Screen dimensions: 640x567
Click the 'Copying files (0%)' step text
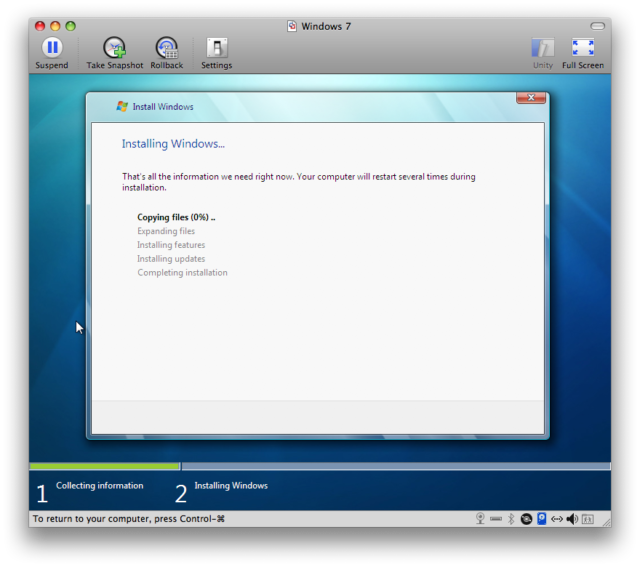(176, 217)
